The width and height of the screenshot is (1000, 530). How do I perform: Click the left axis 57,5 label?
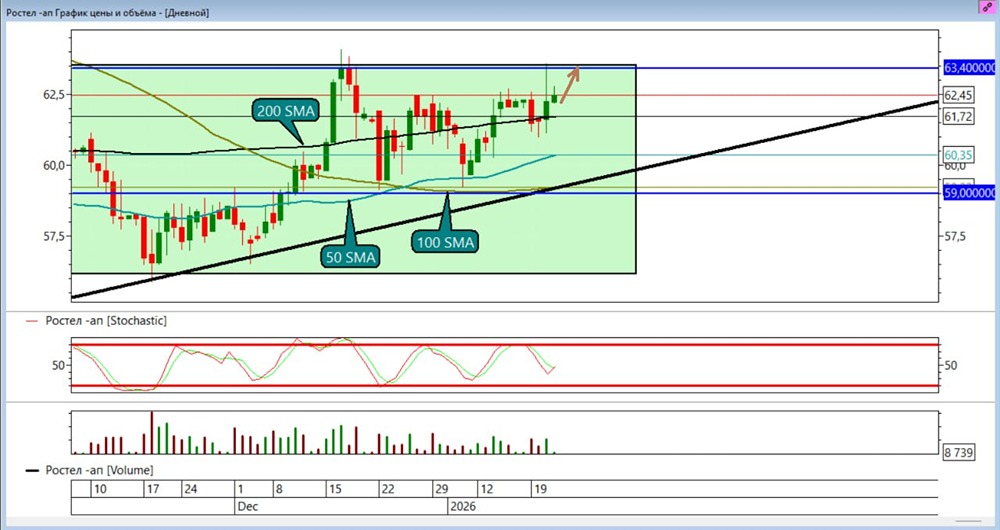coord(55,236)
